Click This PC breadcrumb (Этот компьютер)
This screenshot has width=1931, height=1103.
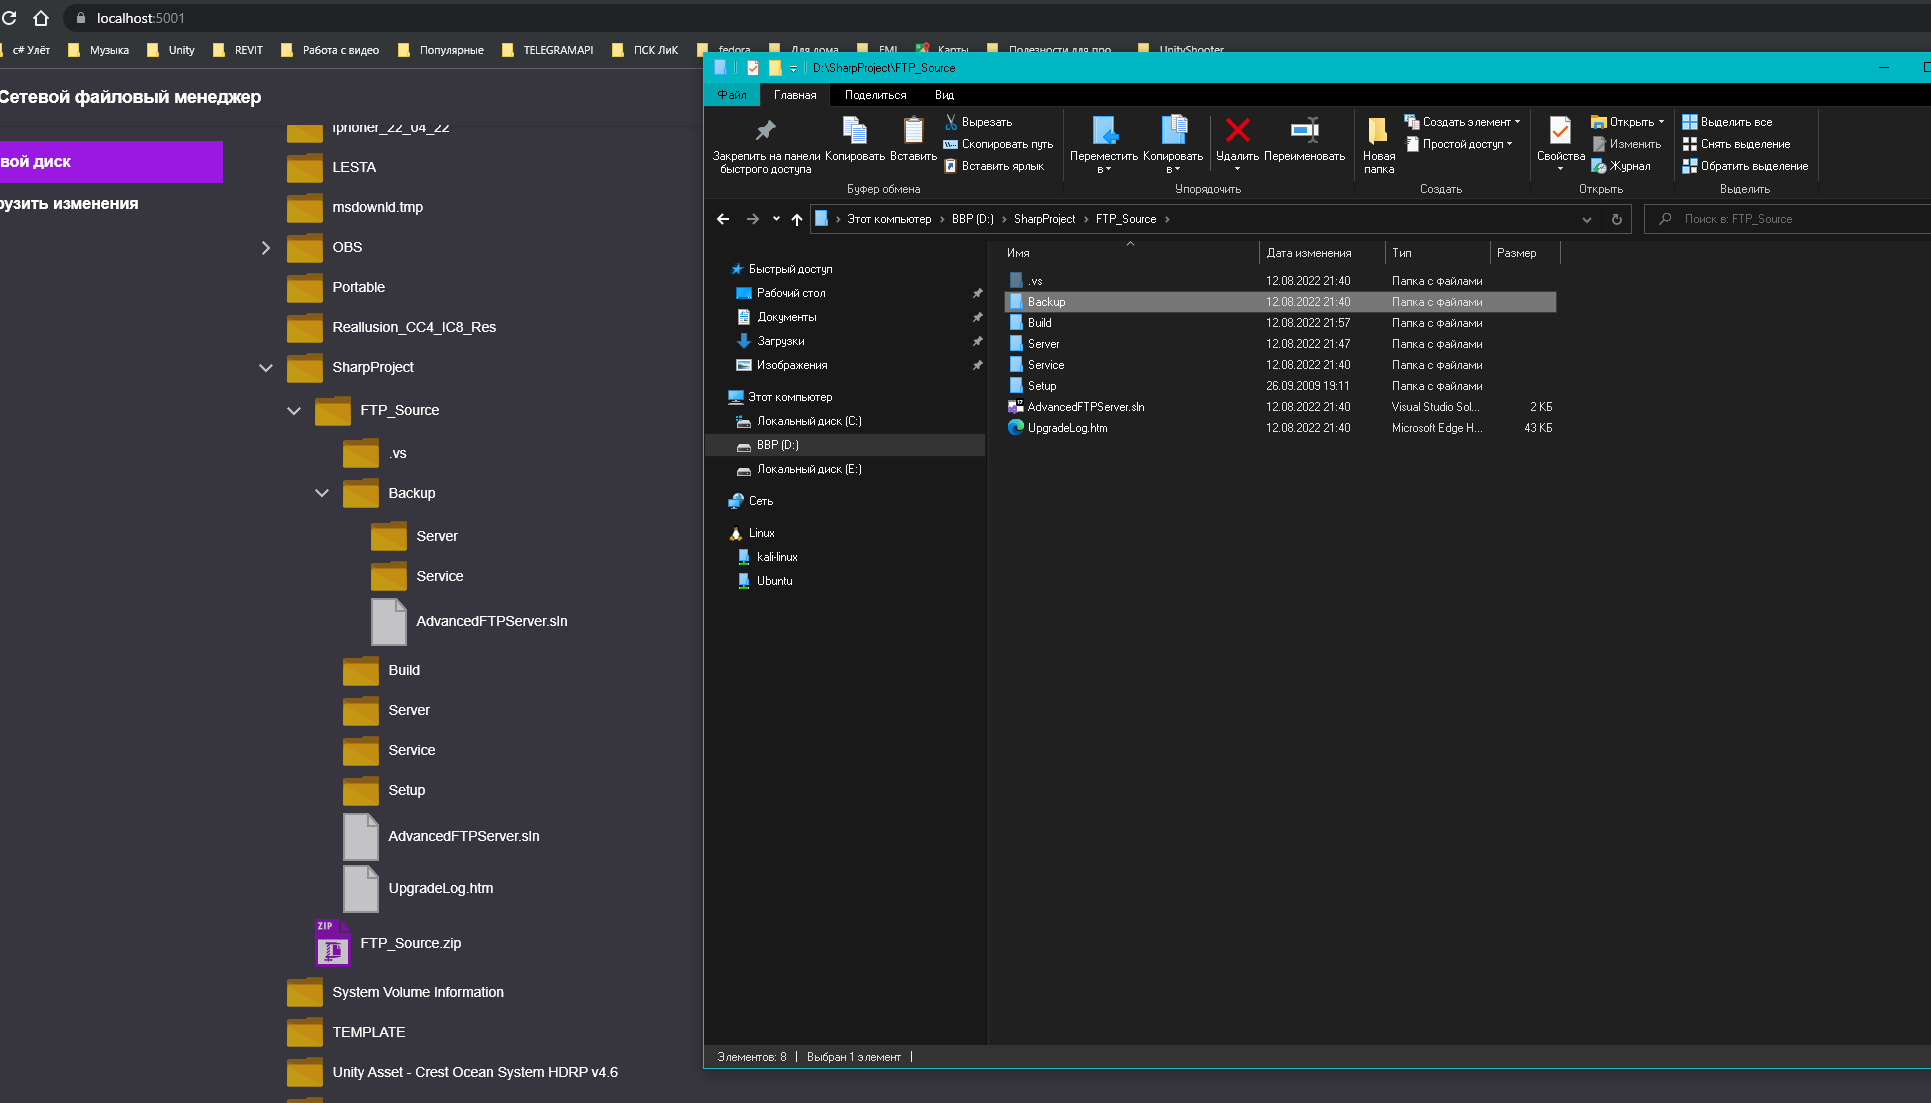[x=889, y=219]
